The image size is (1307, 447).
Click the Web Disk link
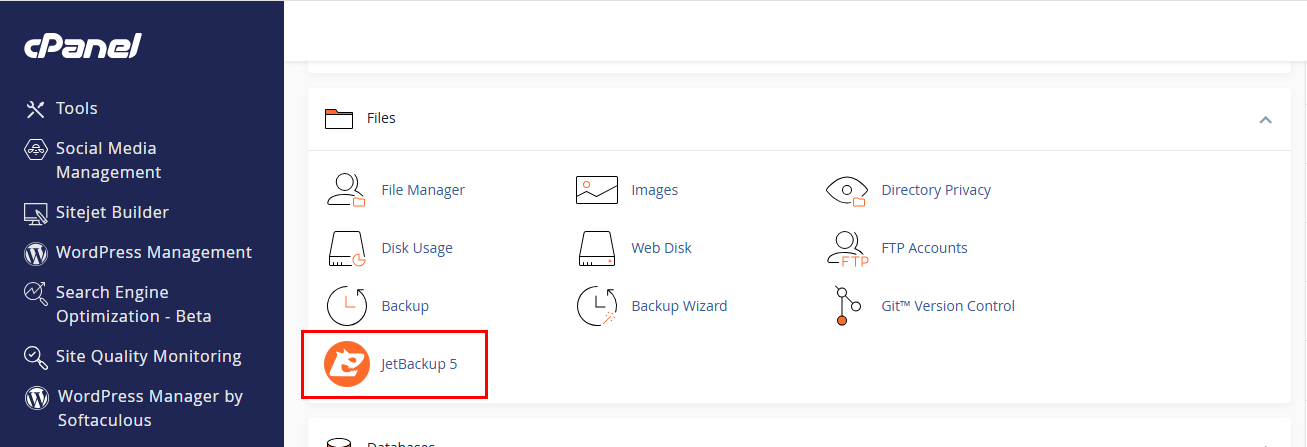coord(661,248)
